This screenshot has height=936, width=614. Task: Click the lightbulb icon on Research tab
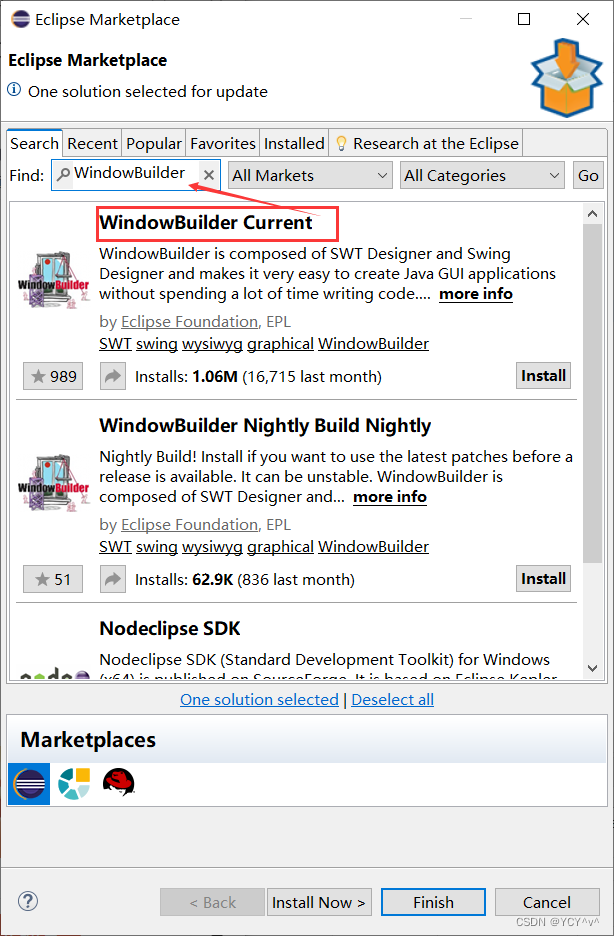click(341, 144)
